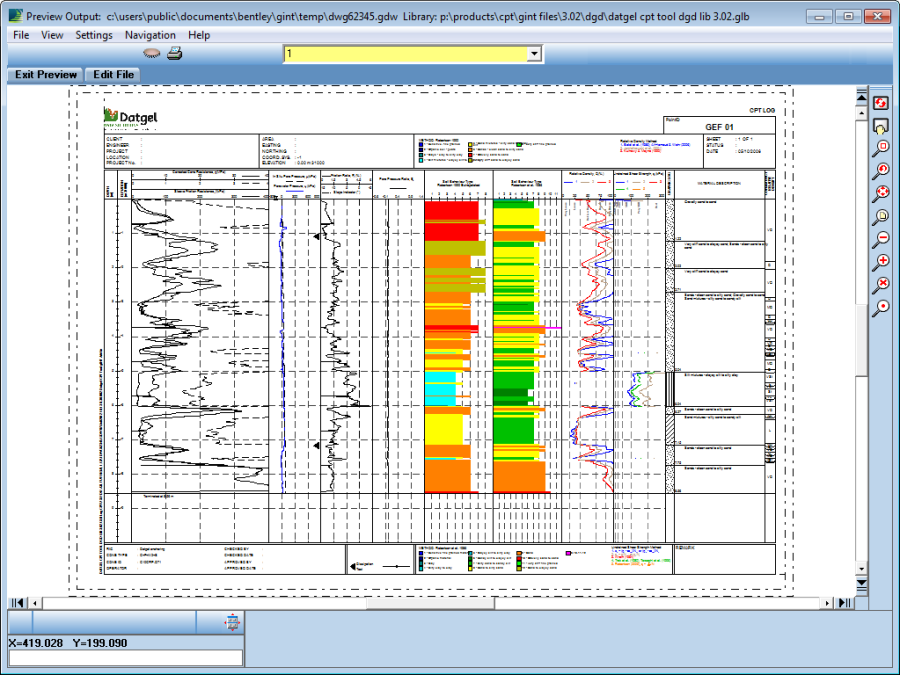Click the magnifier with red X

click(881, 285)
